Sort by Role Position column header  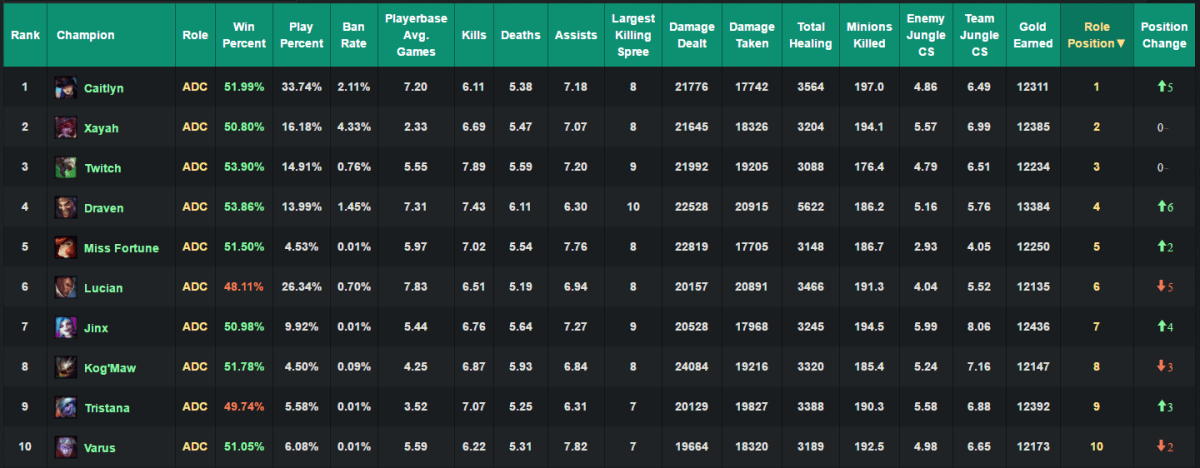[x=1096, y=35]
